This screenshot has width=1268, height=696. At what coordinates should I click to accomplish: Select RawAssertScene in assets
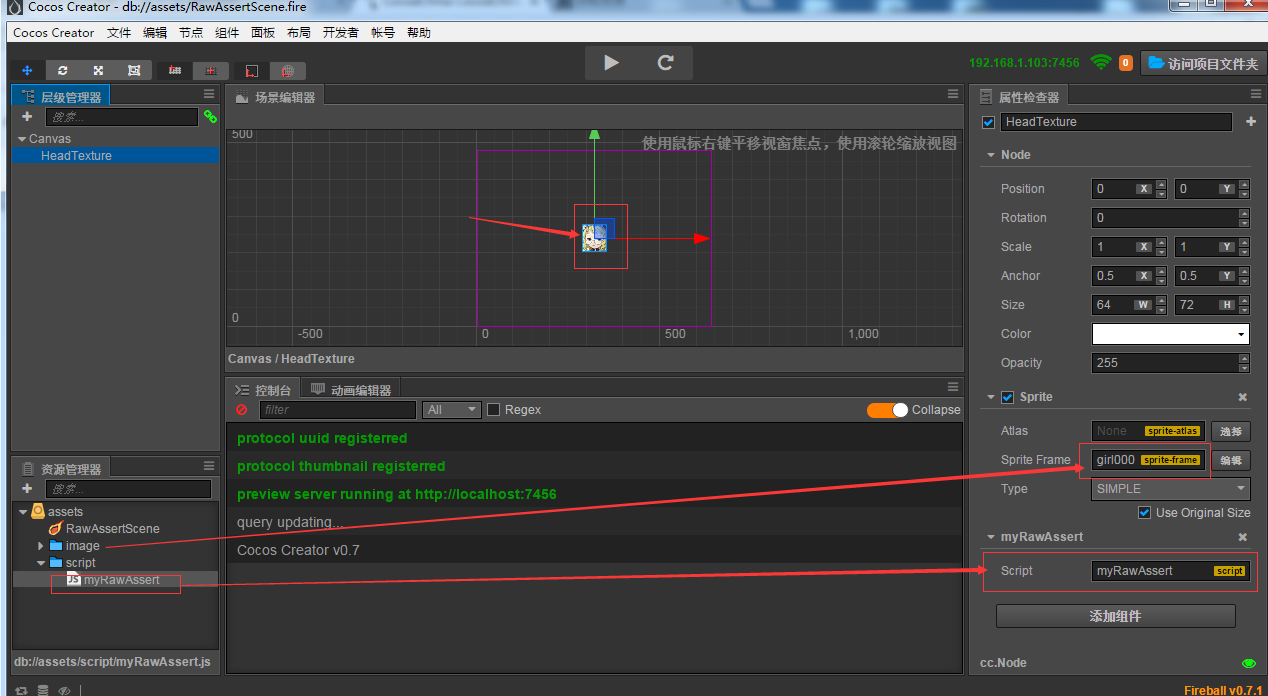[112, 529]
